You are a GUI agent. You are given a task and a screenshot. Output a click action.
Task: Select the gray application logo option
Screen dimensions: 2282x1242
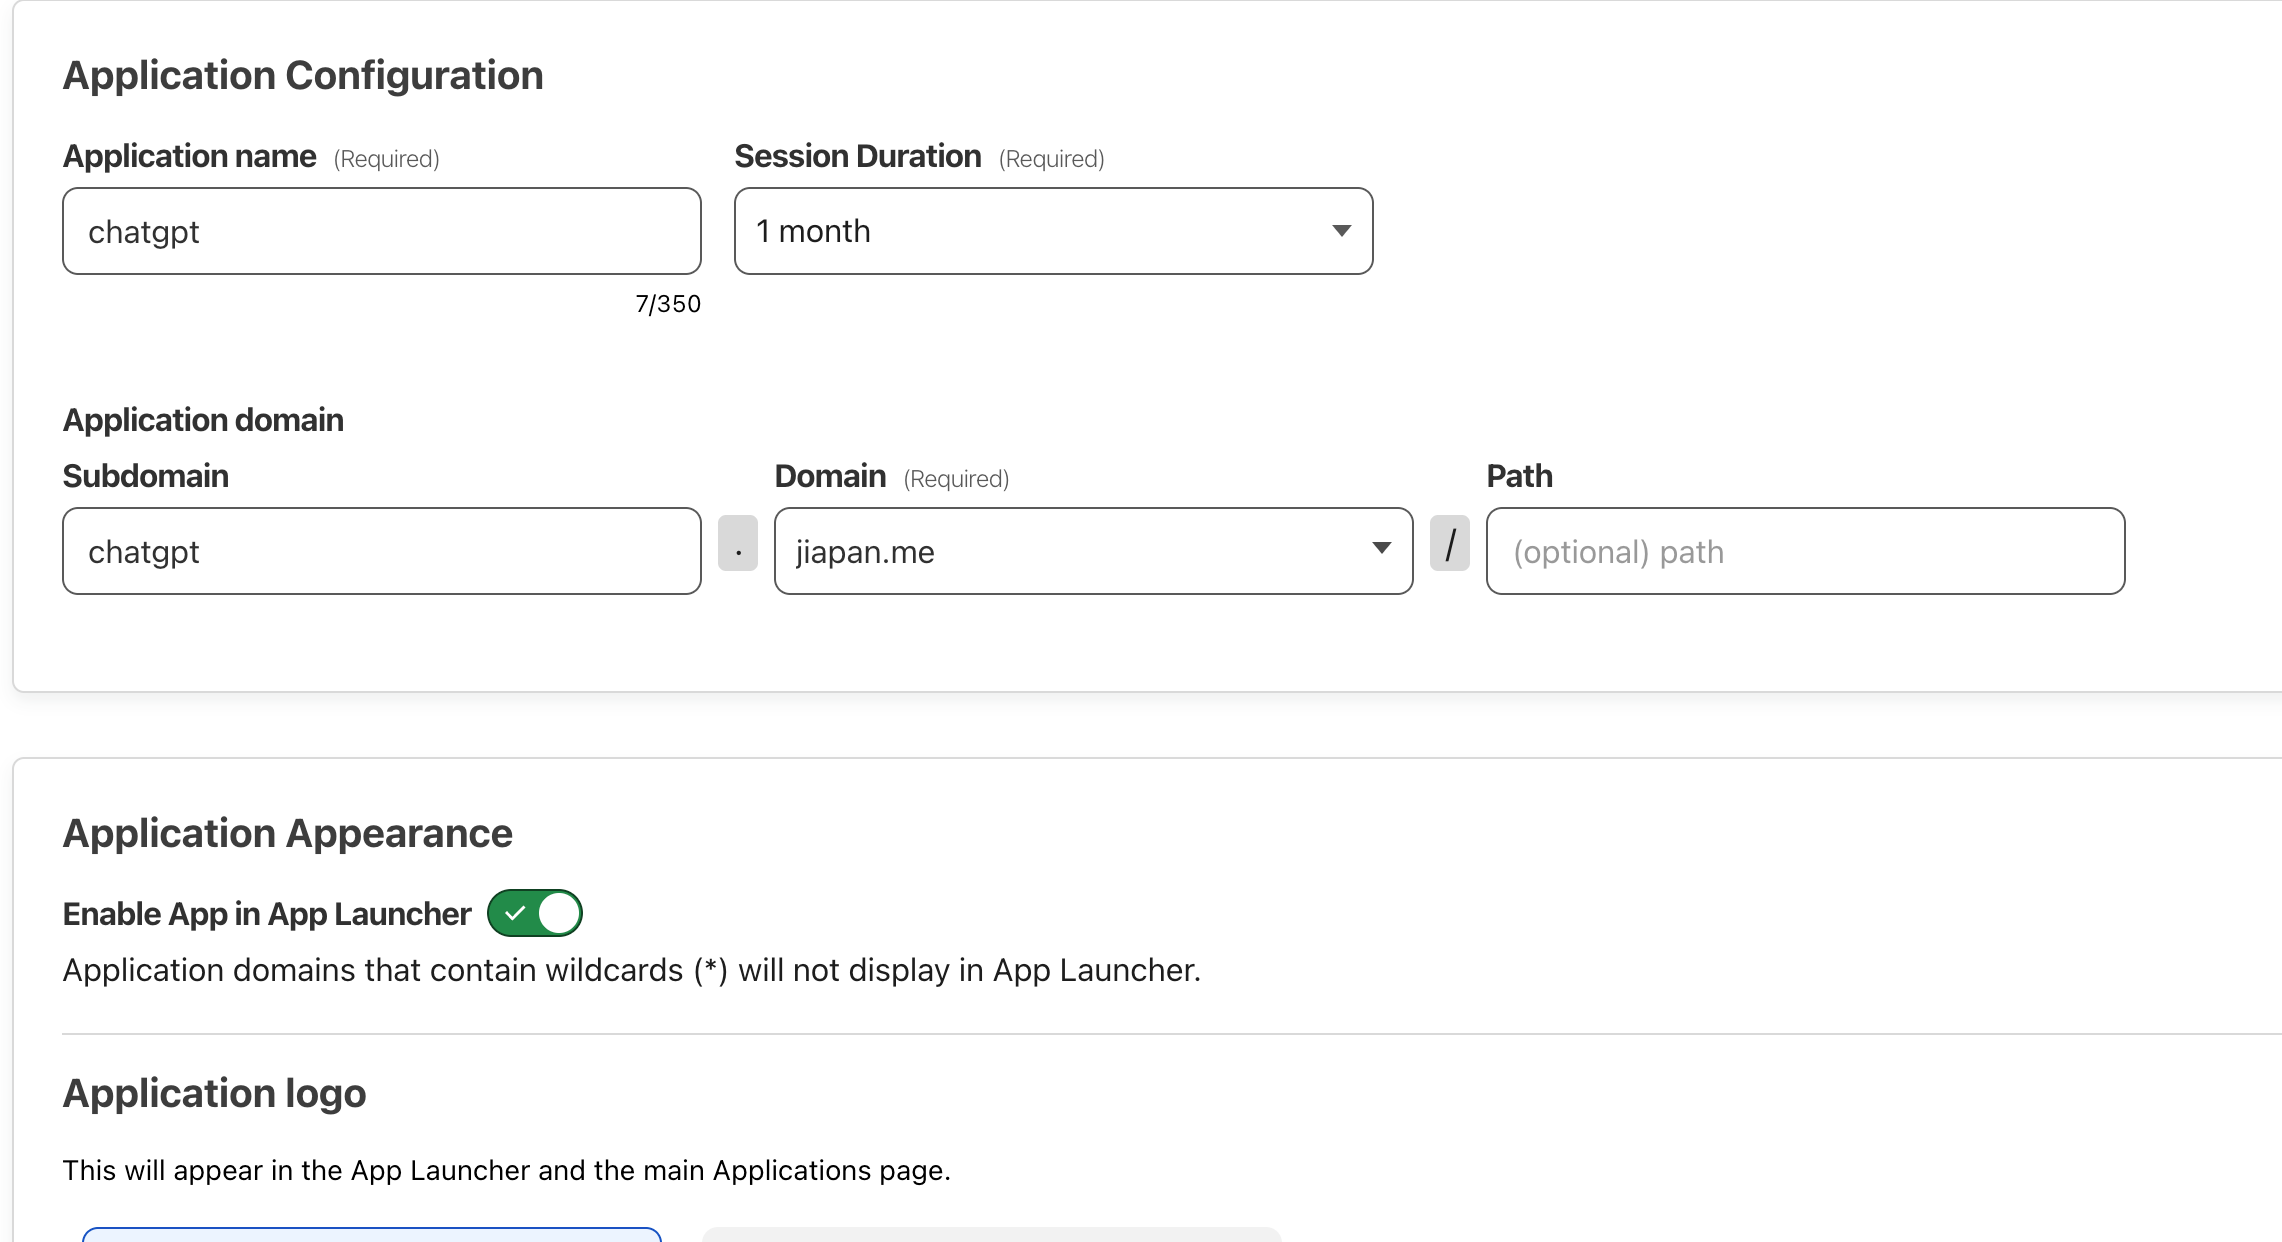point(990,1234)
